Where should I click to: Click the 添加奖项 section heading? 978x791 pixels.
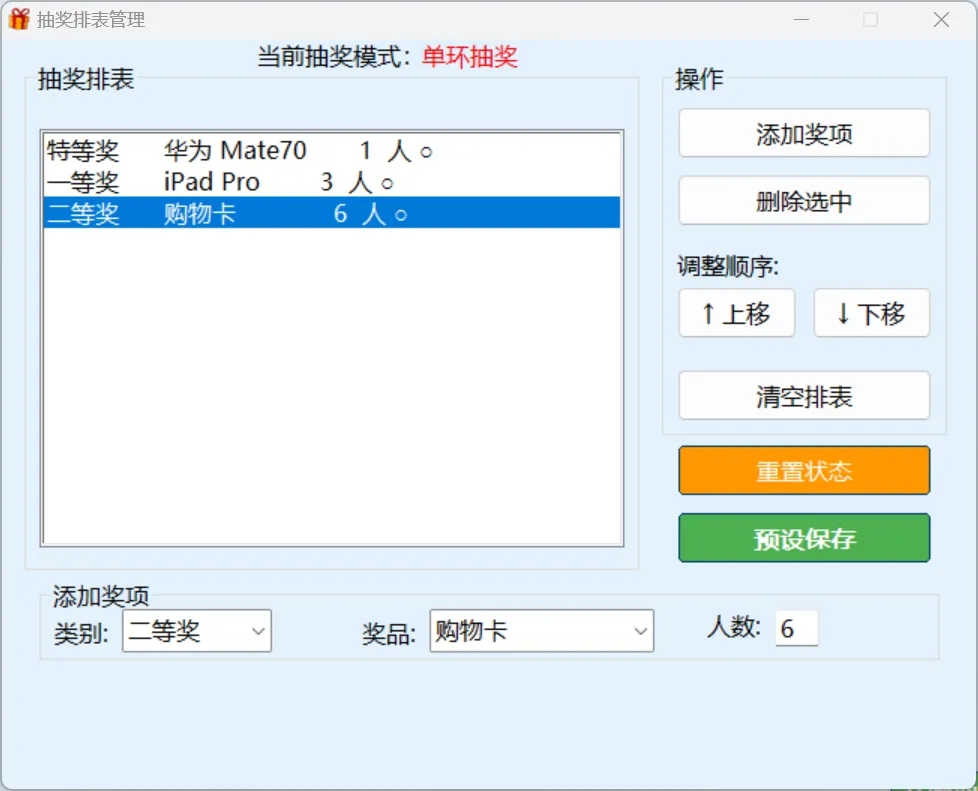[98, 595]
